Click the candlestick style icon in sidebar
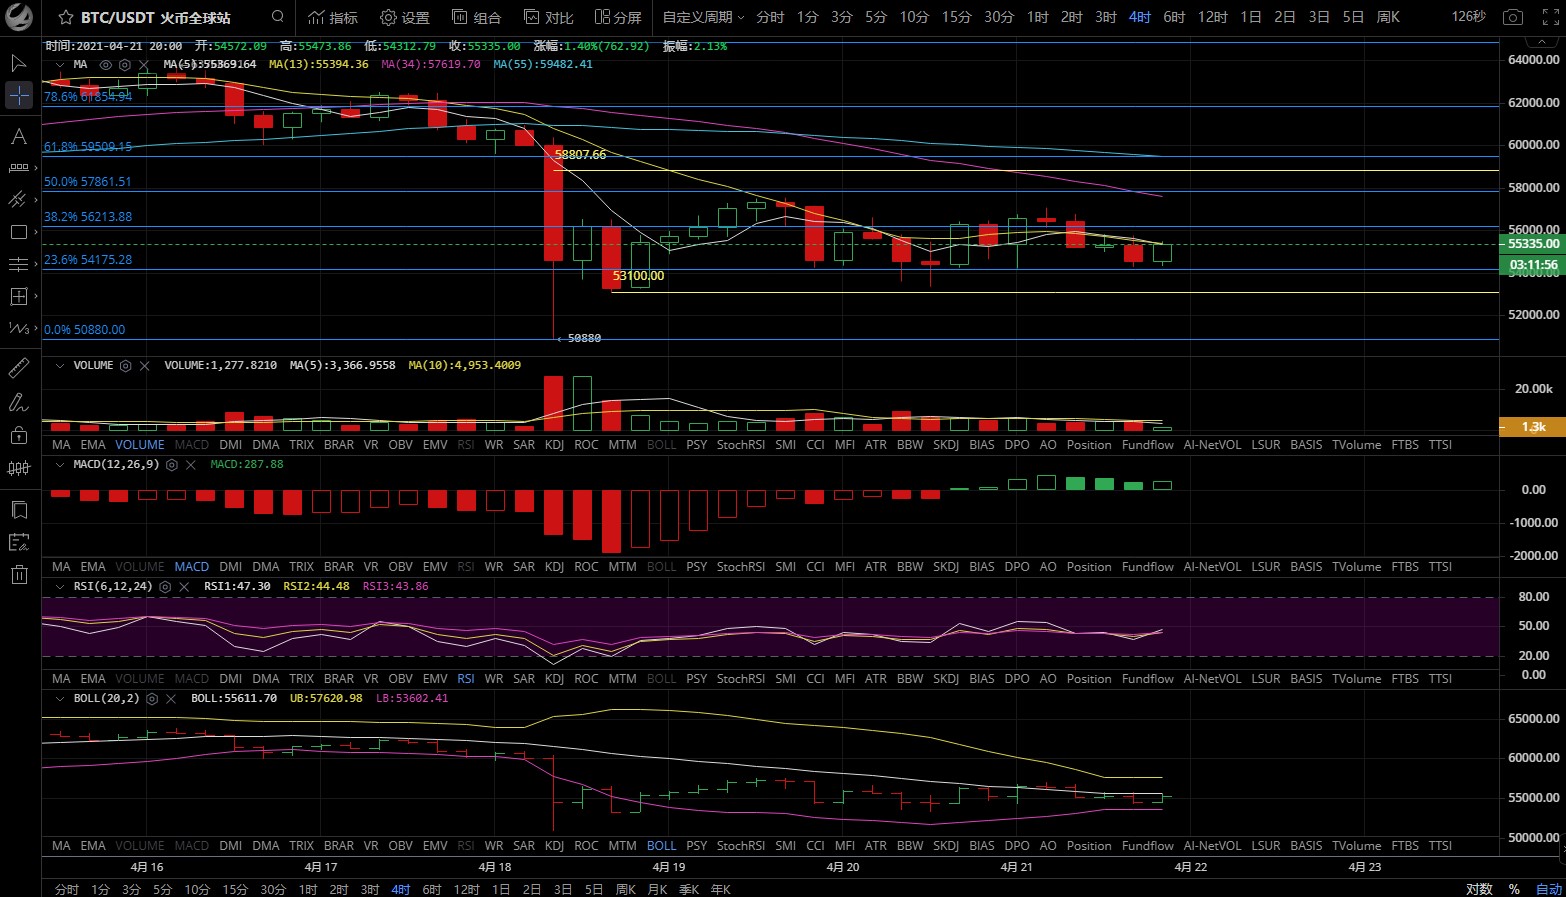The height and width of the screenshot is (897, 1566). pos(19,468)
